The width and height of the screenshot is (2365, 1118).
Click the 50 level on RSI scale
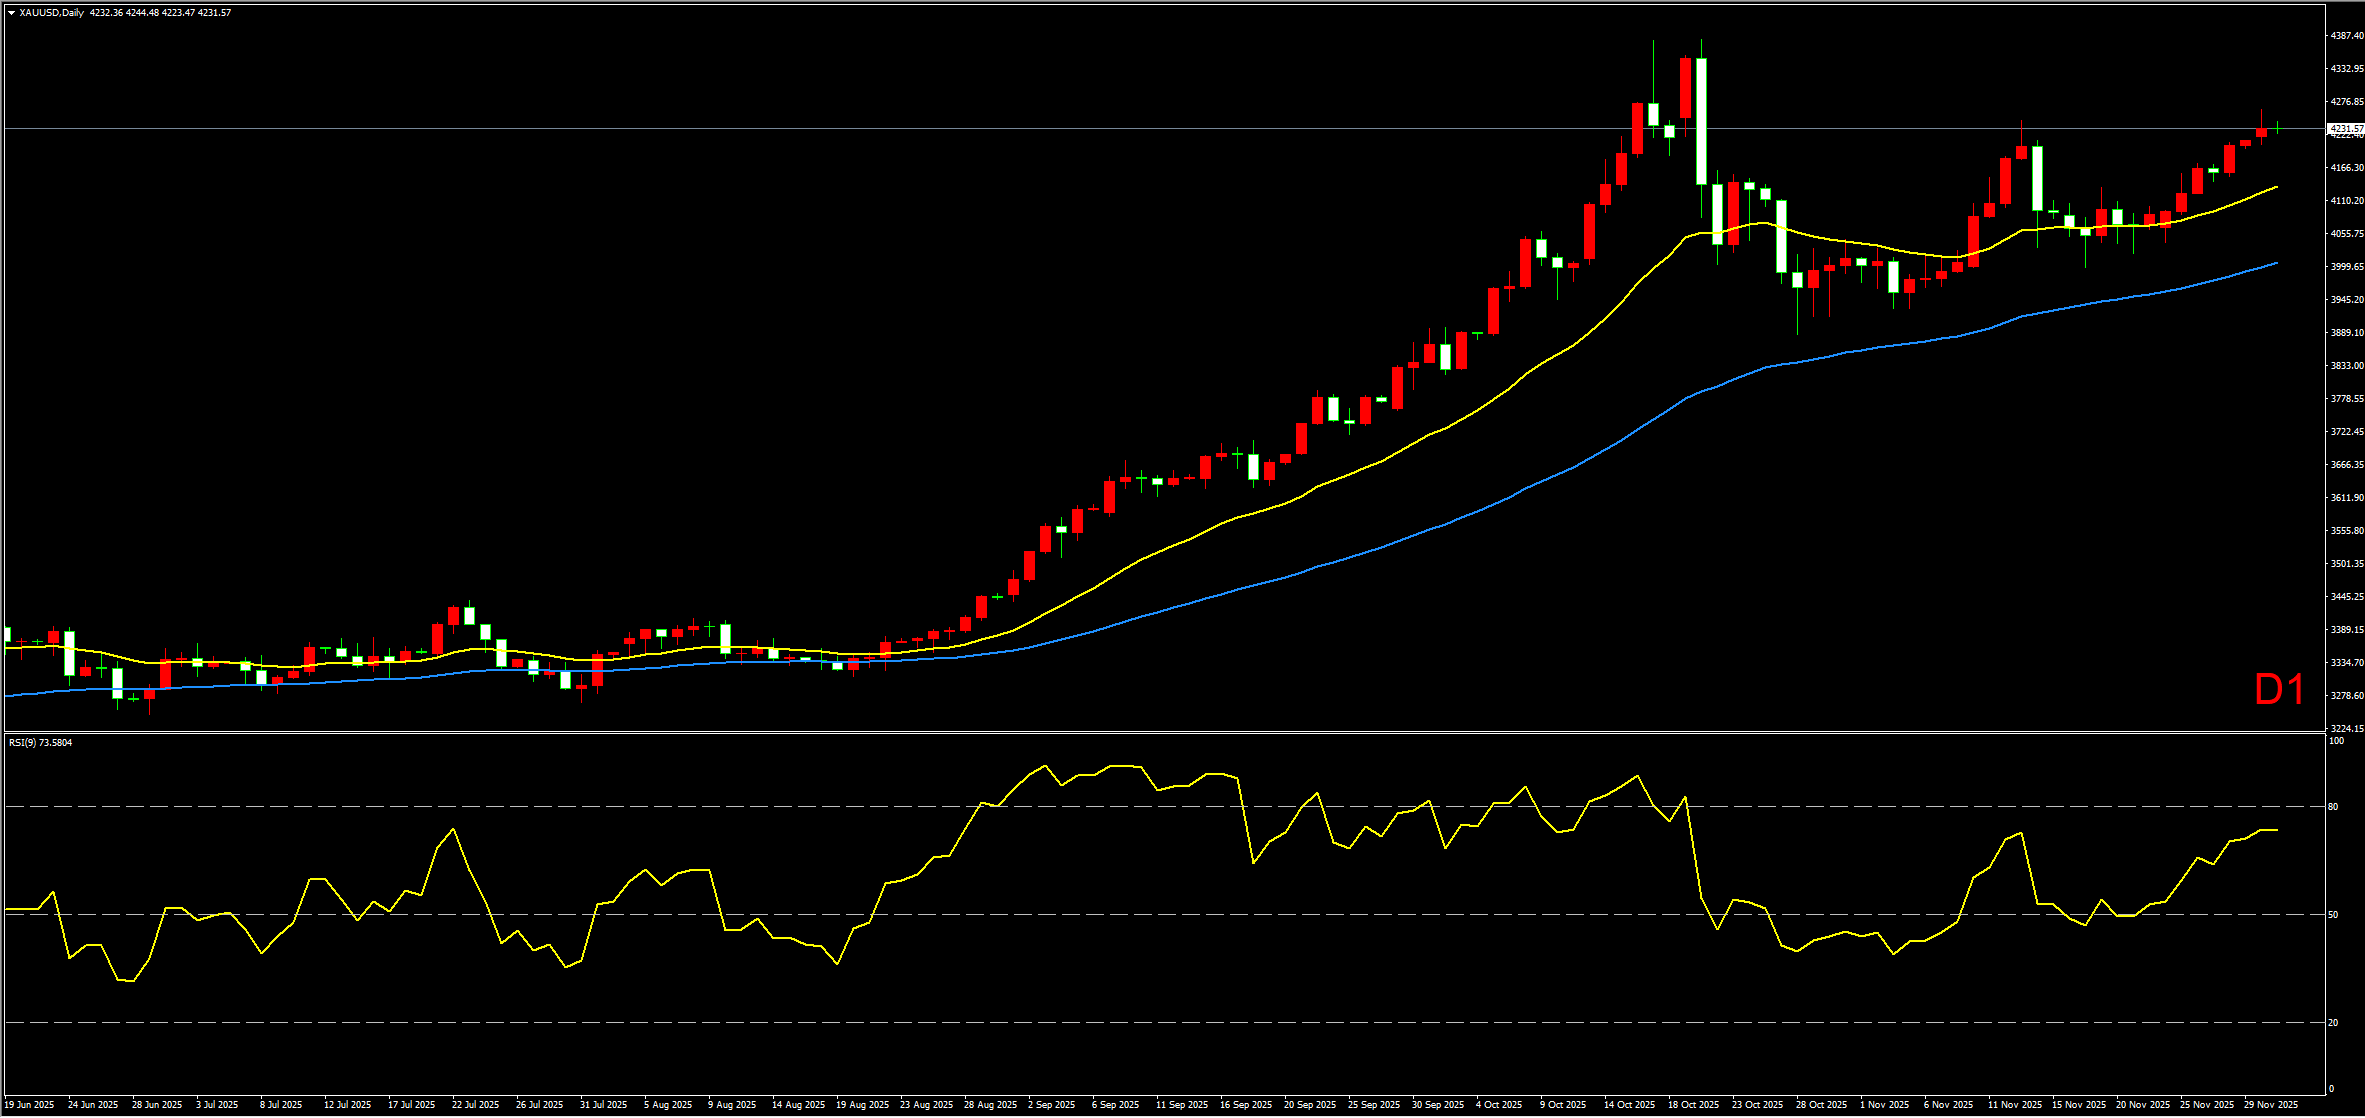tap(2333, 915)
